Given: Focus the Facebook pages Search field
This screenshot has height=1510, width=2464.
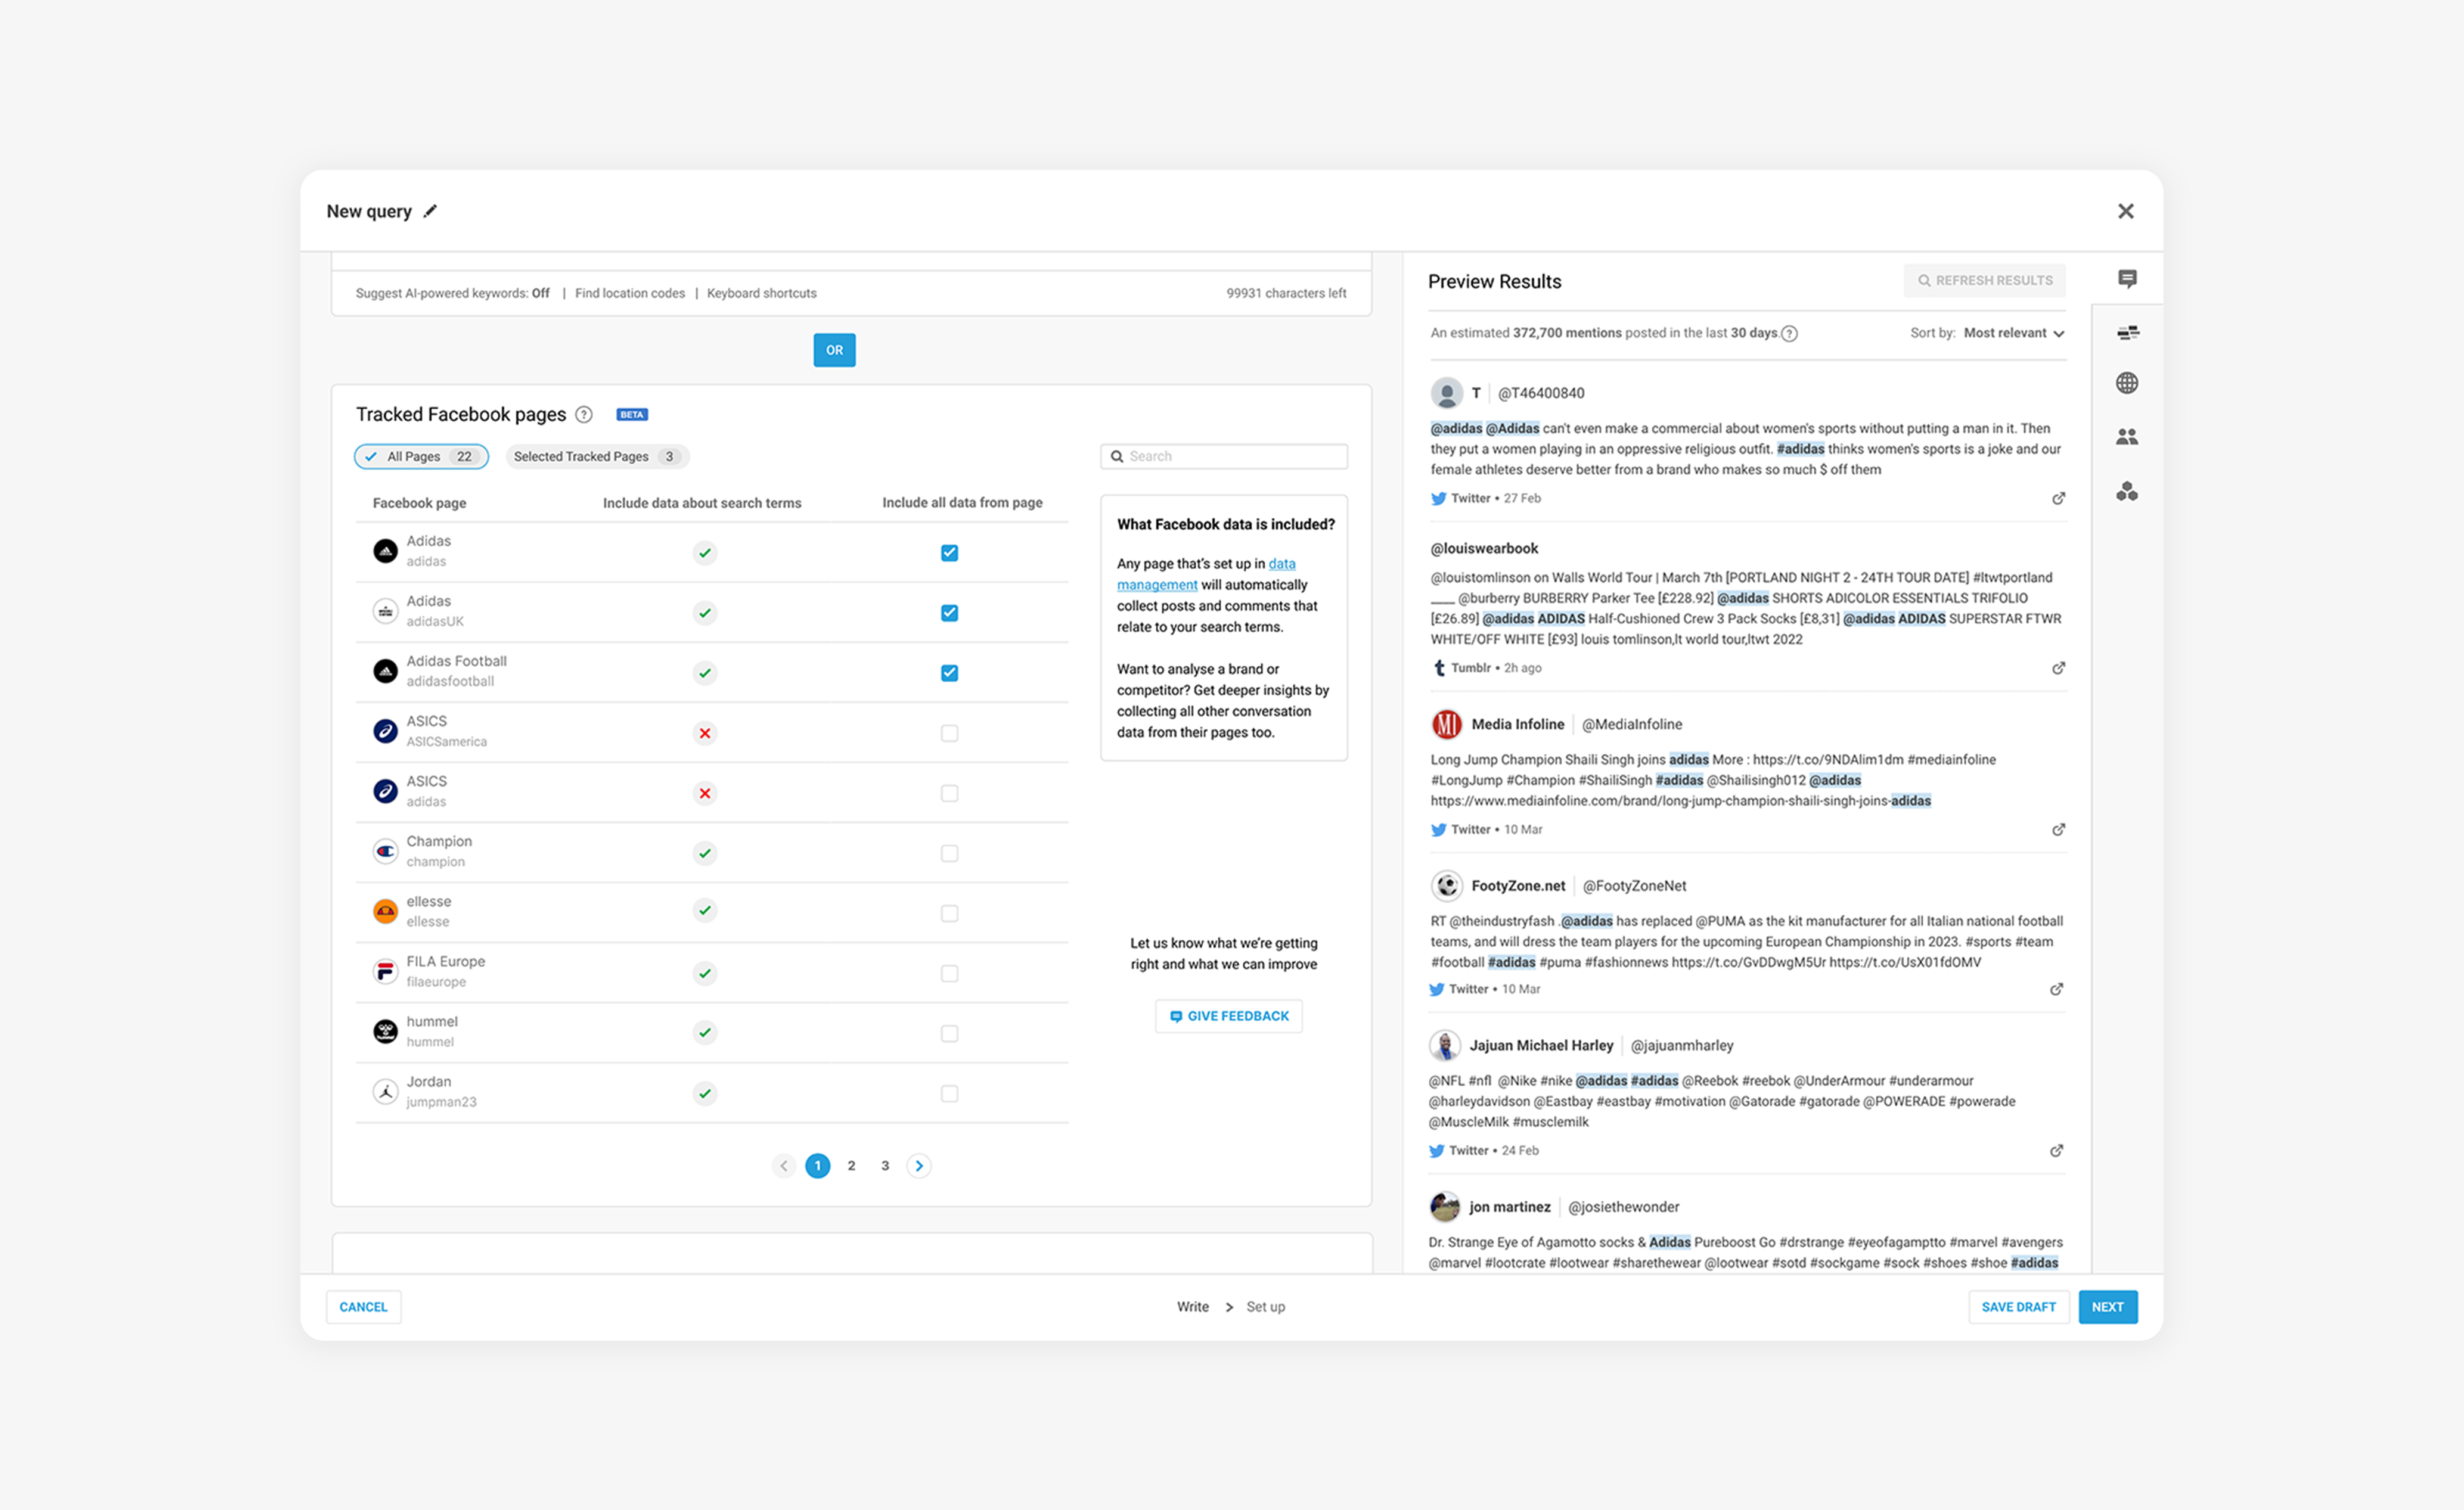Looking at the screenshot, I should [x=1224, y=456].
